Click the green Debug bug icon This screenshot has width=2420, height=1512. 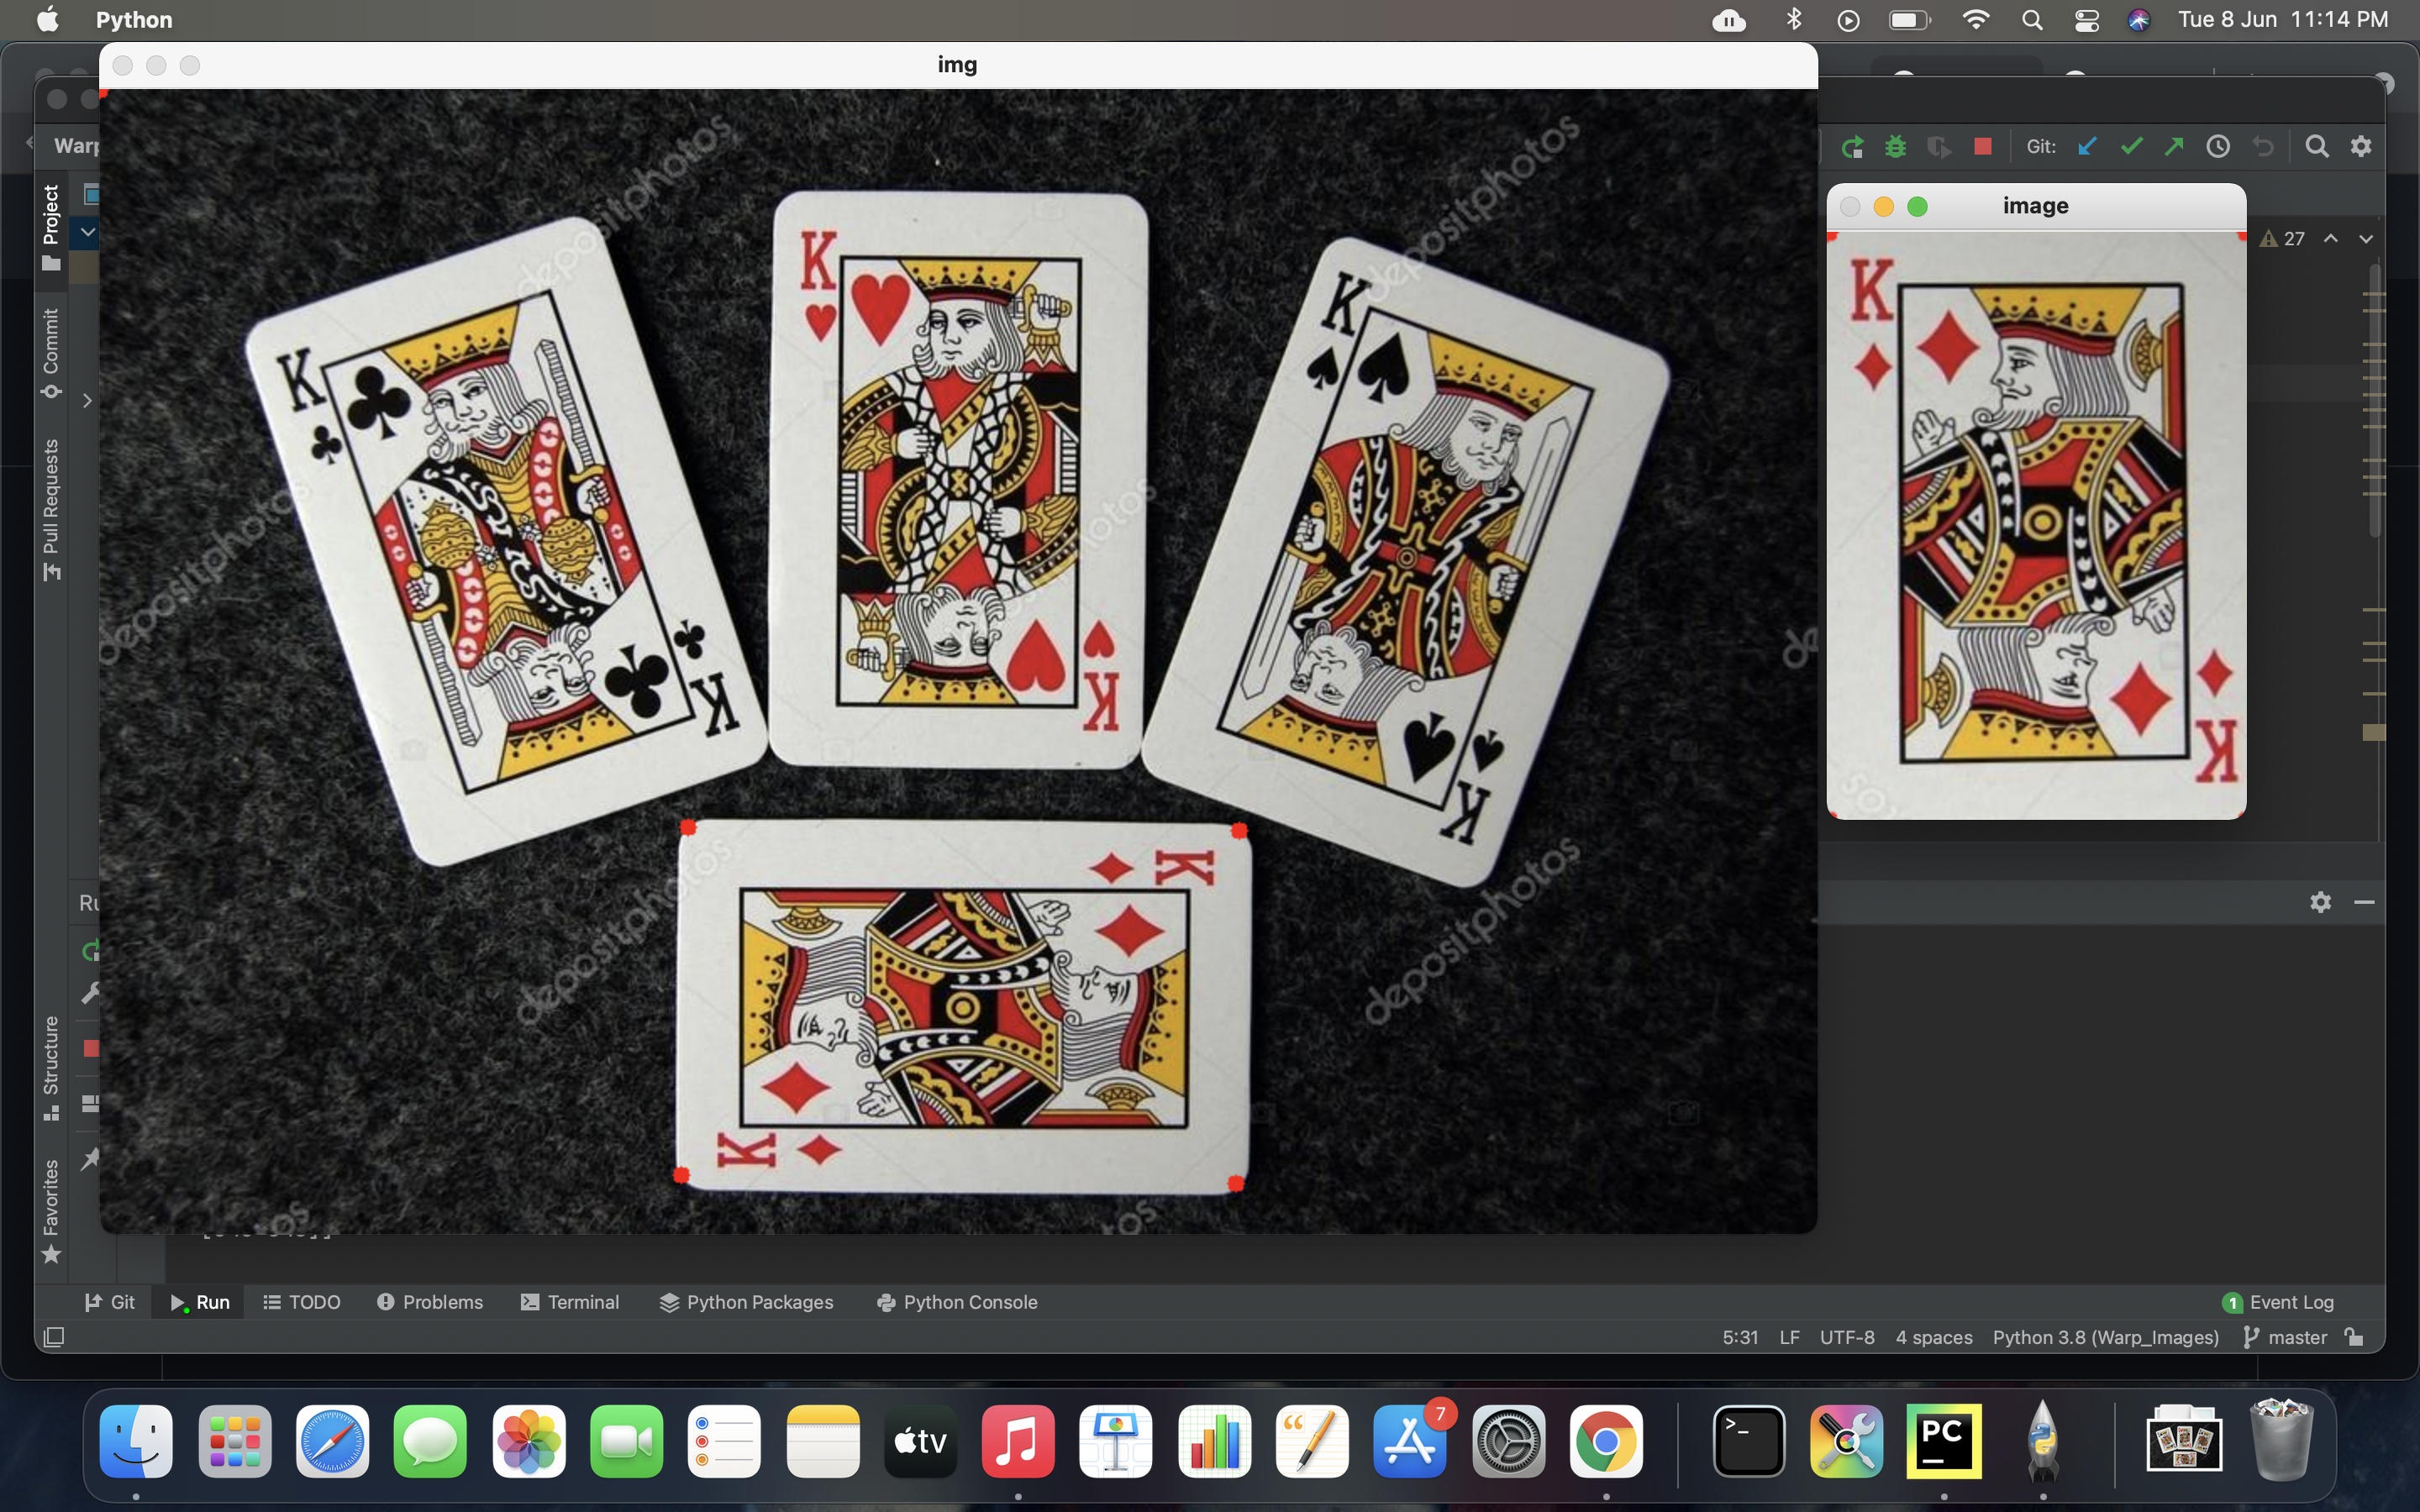click(1895, 147)
